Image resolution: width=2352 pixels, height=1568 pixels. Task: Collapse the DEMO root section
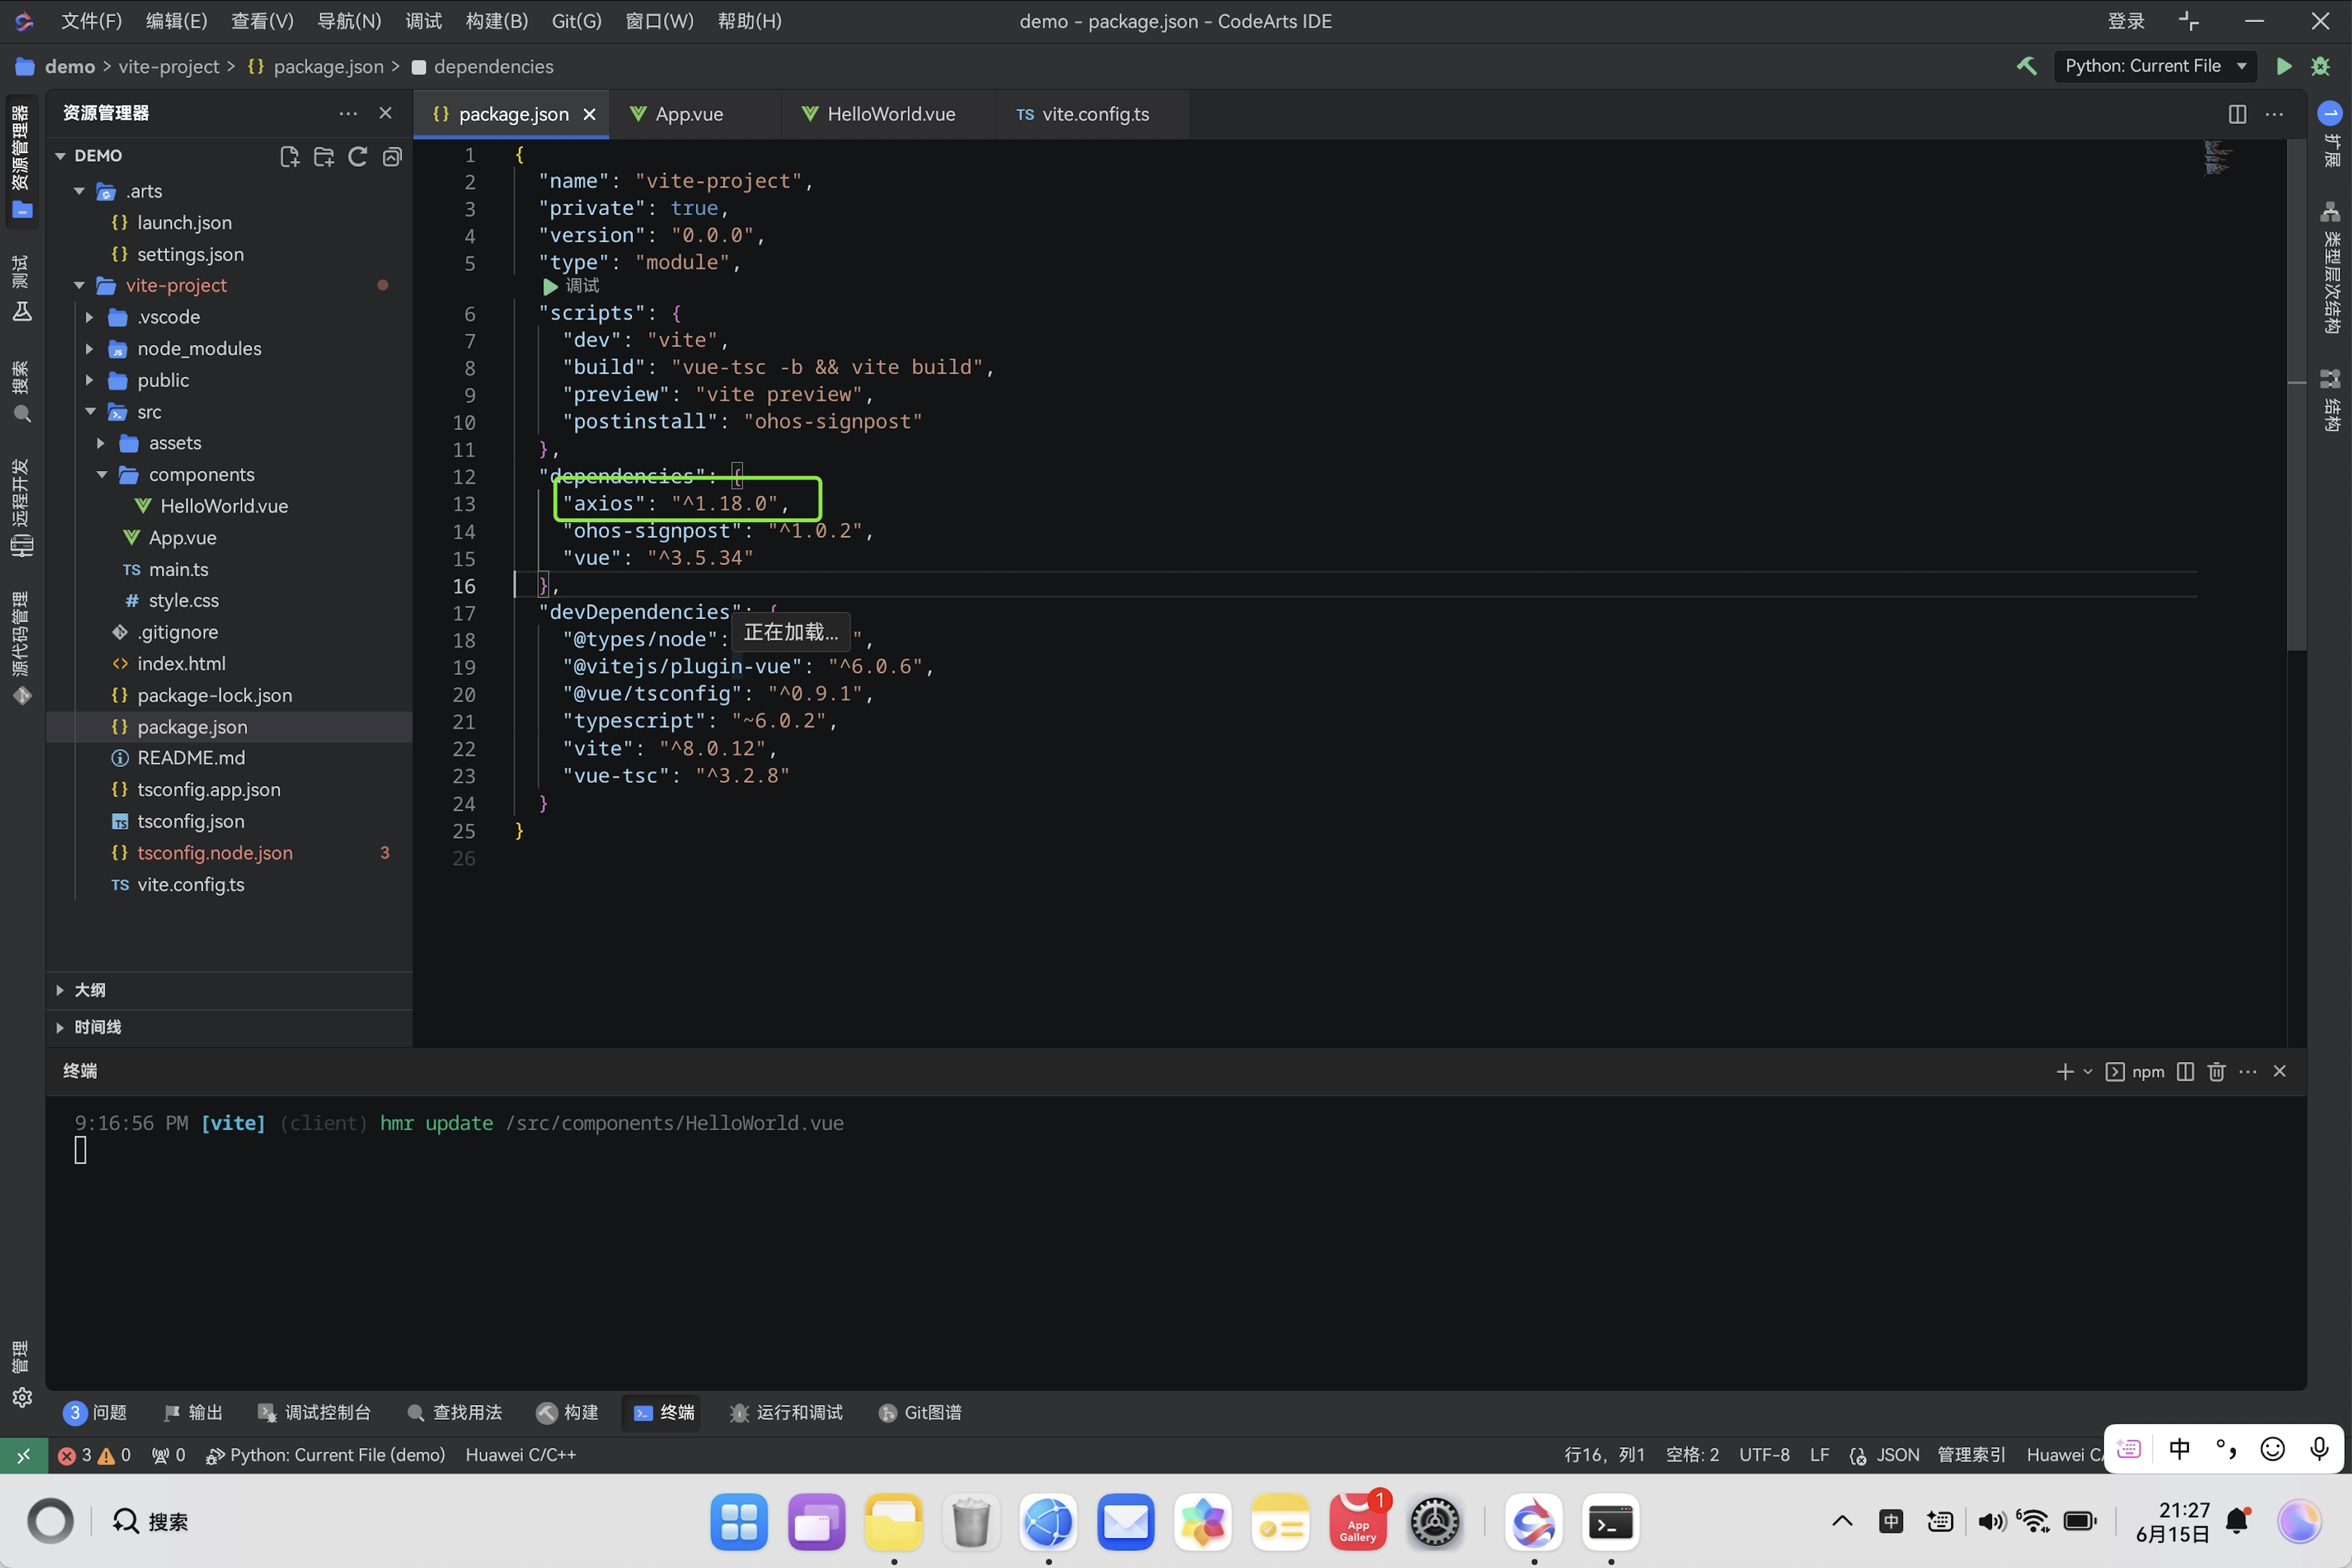tap(60, 156)
